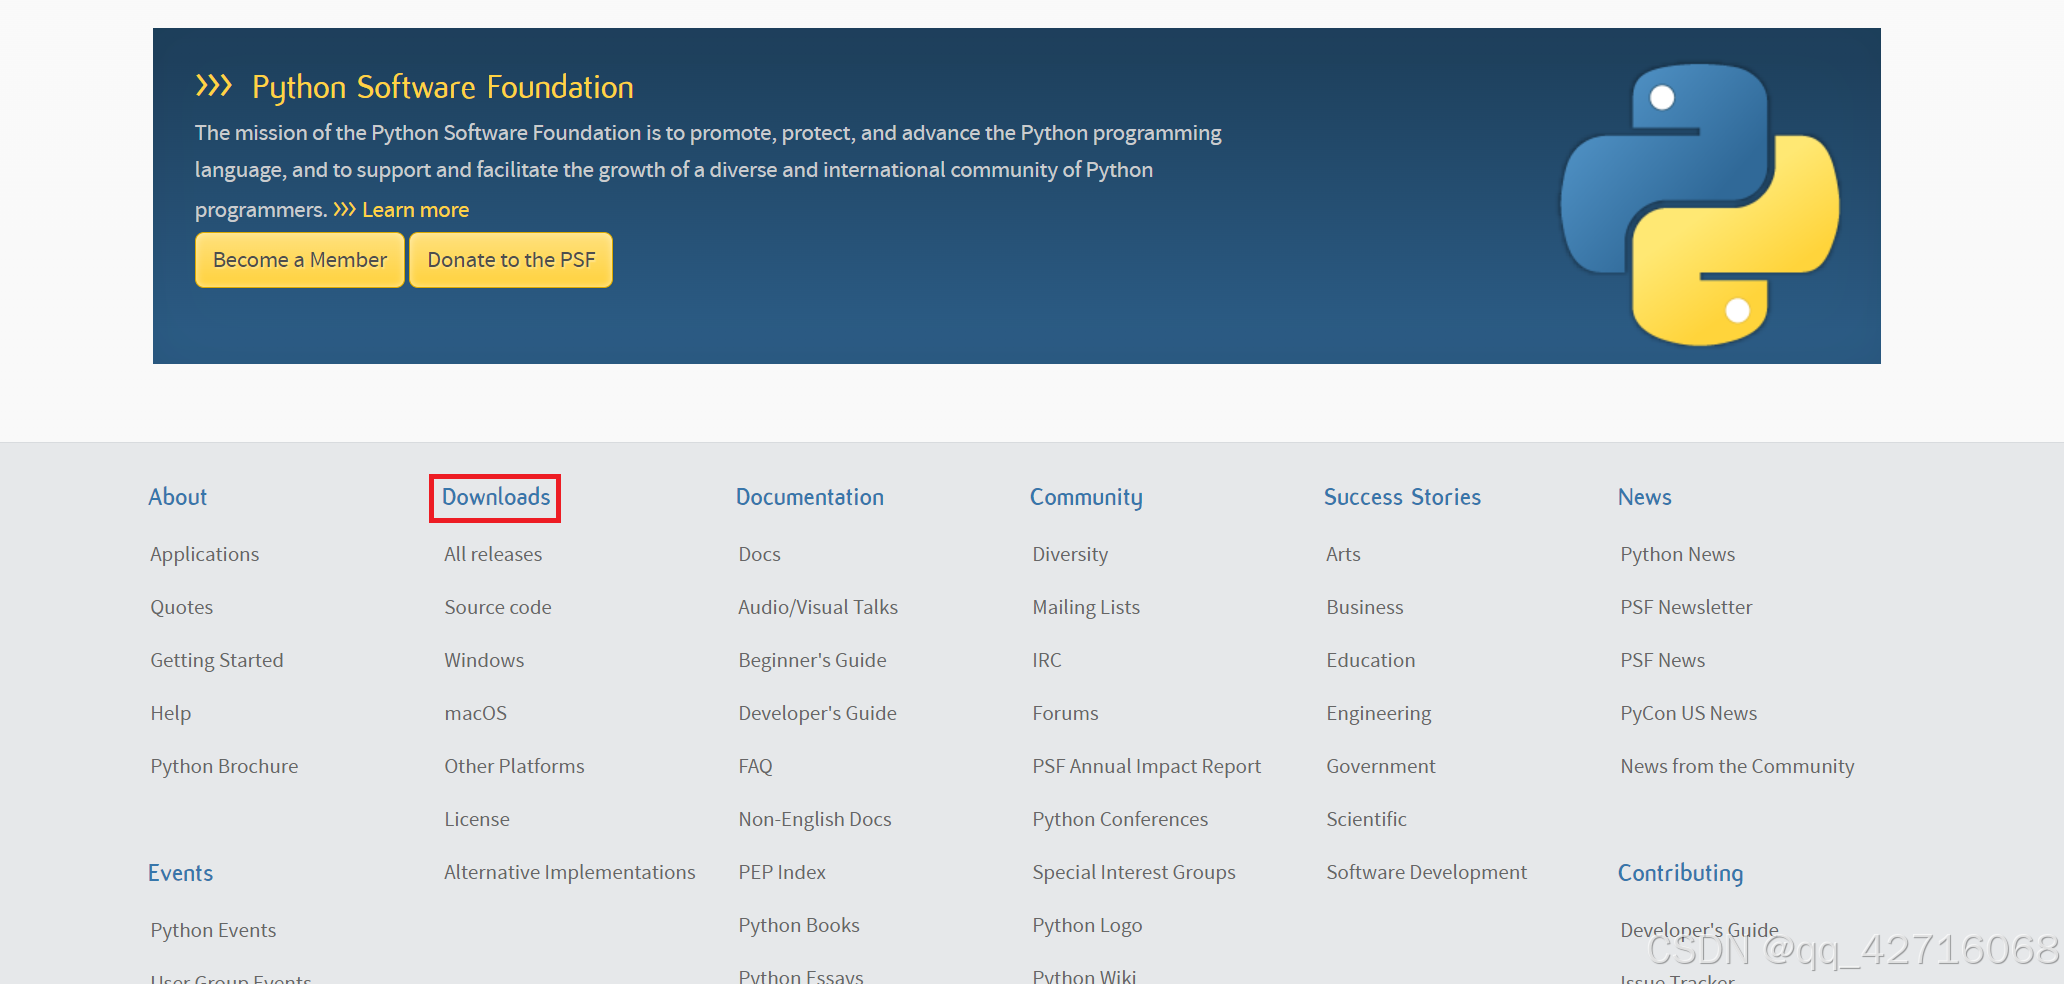The width and height of the screenshot is (2064, 984).
Task: Open the Non-English Docs link
Action: [x=815, y=819]
